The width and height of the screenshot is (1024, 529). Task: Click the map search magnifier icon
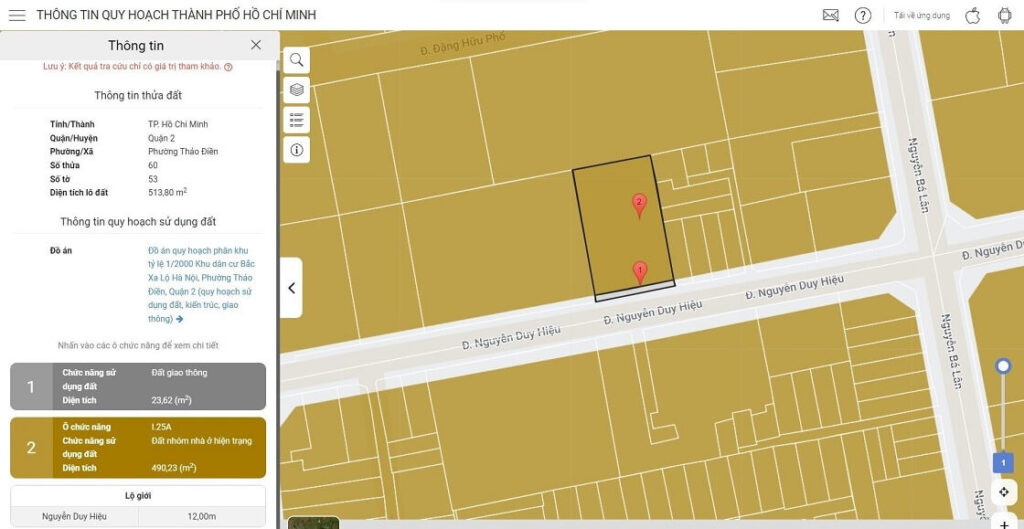click(297, 60)
